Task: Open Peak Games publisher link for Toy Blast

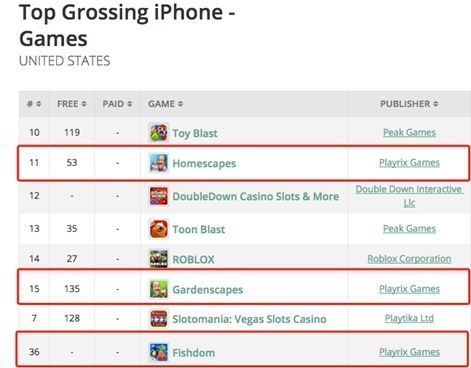Action: click(x=409, y=133)
